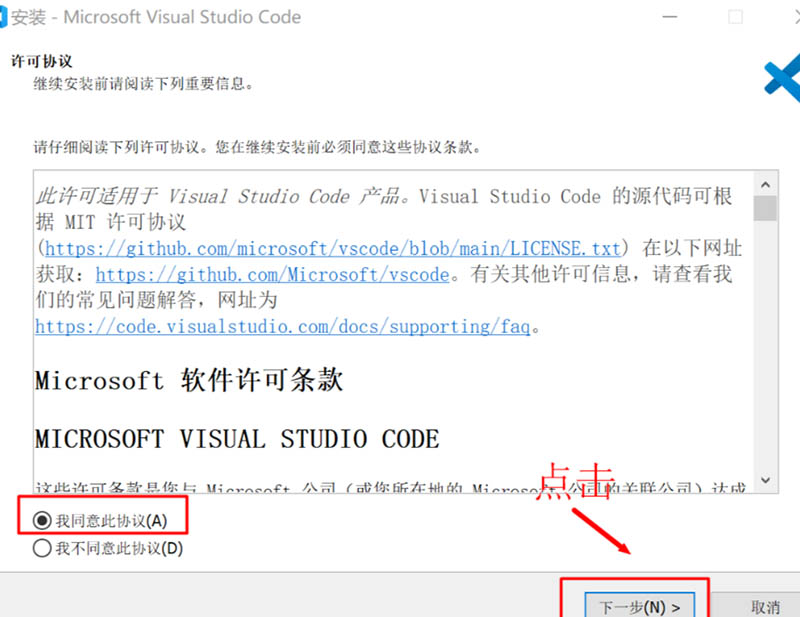Click the scrollbar track below the thumb
The image size is (800, 617).
[766, 350]
